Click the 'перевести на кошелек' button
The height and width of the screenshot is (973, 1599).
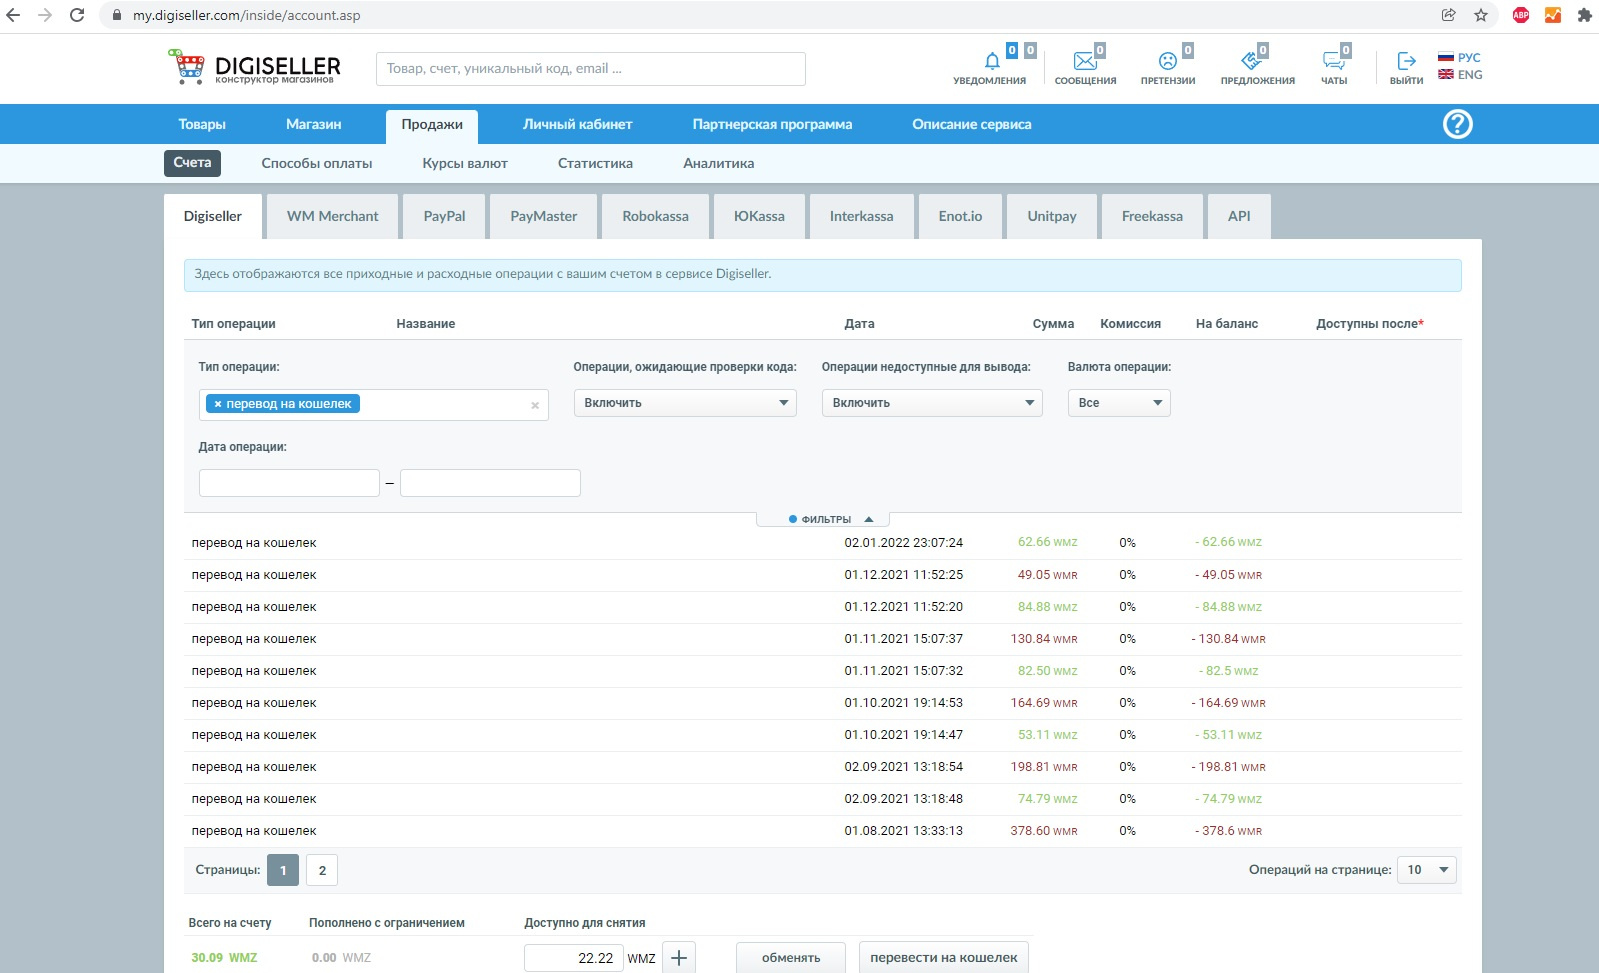click(x=943, y=957)
